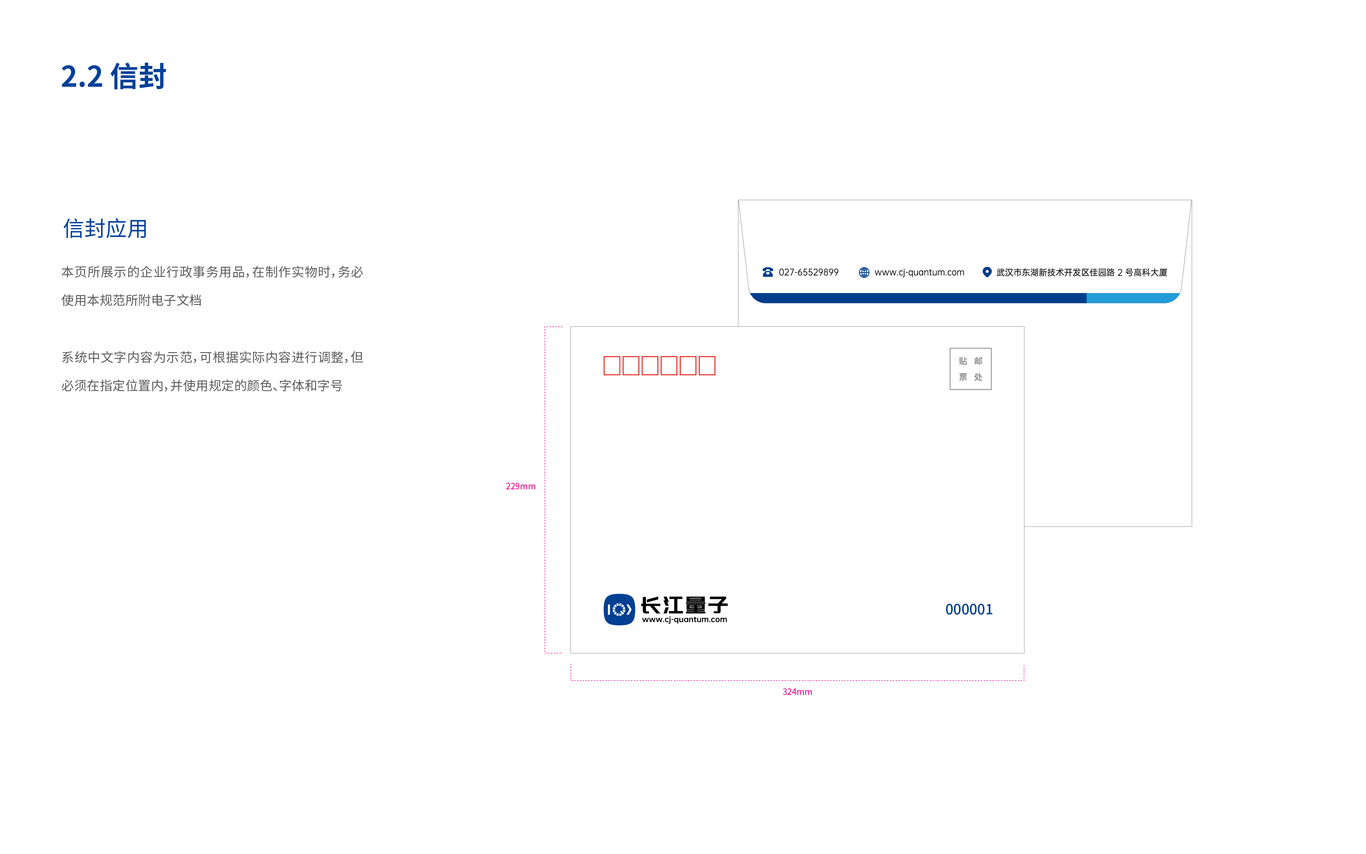Select the 长江量子 wordmark text
1366x854 pixels.
[684, 605]
